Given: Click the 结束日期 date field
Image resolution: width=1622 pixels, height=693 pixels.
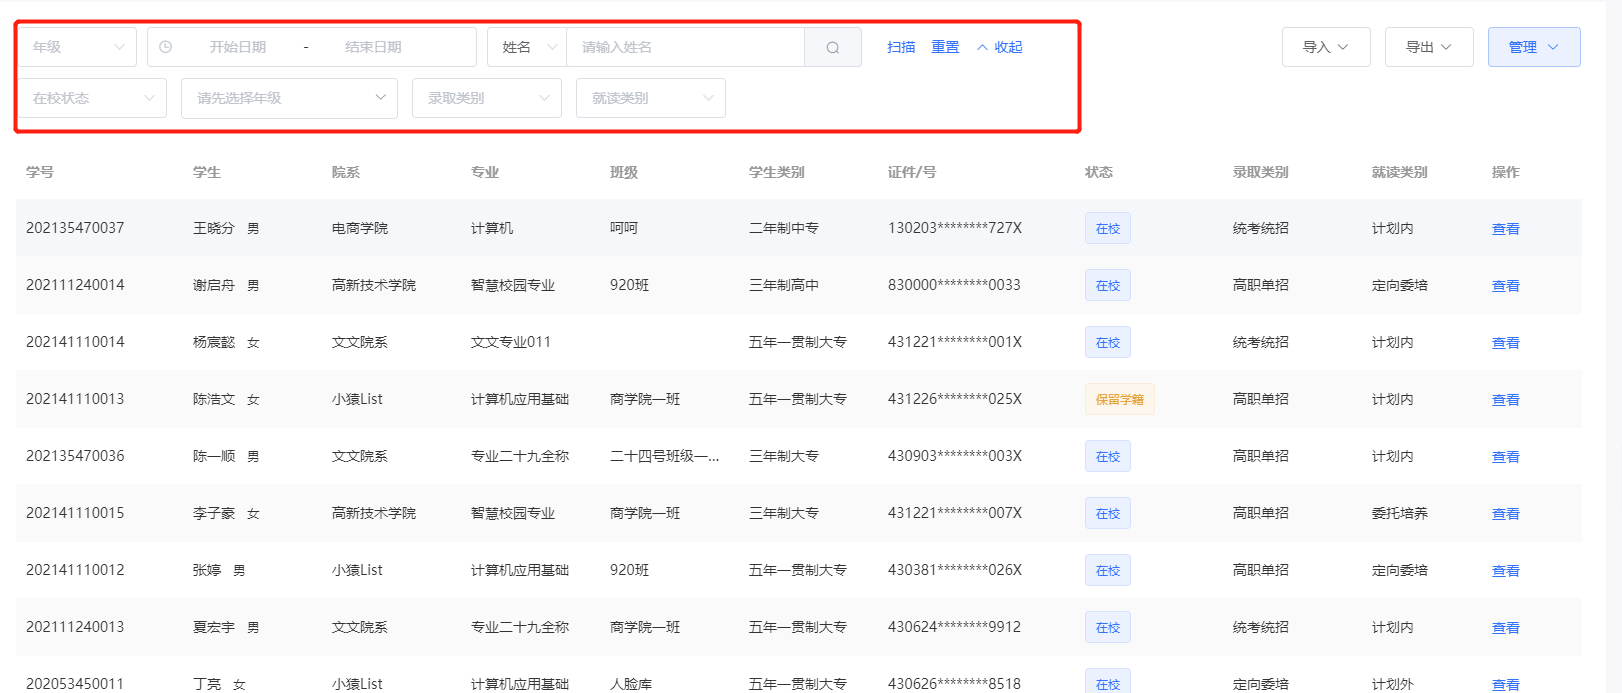Looking at the screenshot, I should pyautogui.click(x=373, y=47).
